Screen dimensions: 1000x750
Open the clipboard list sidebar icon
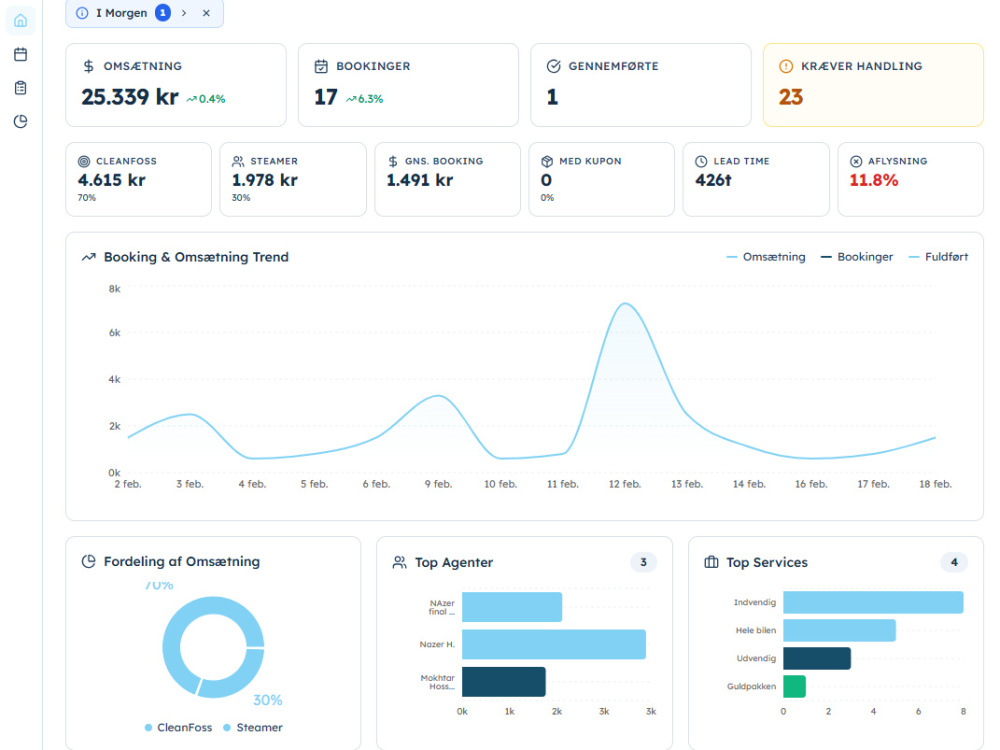20,88
